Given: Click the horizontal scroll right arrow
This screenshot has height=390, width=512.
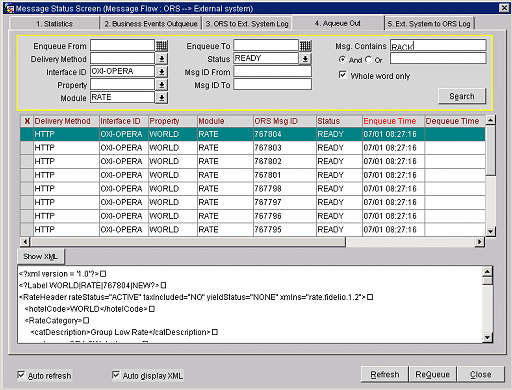Looking at the screenshot, I should [x=479, y=242].
